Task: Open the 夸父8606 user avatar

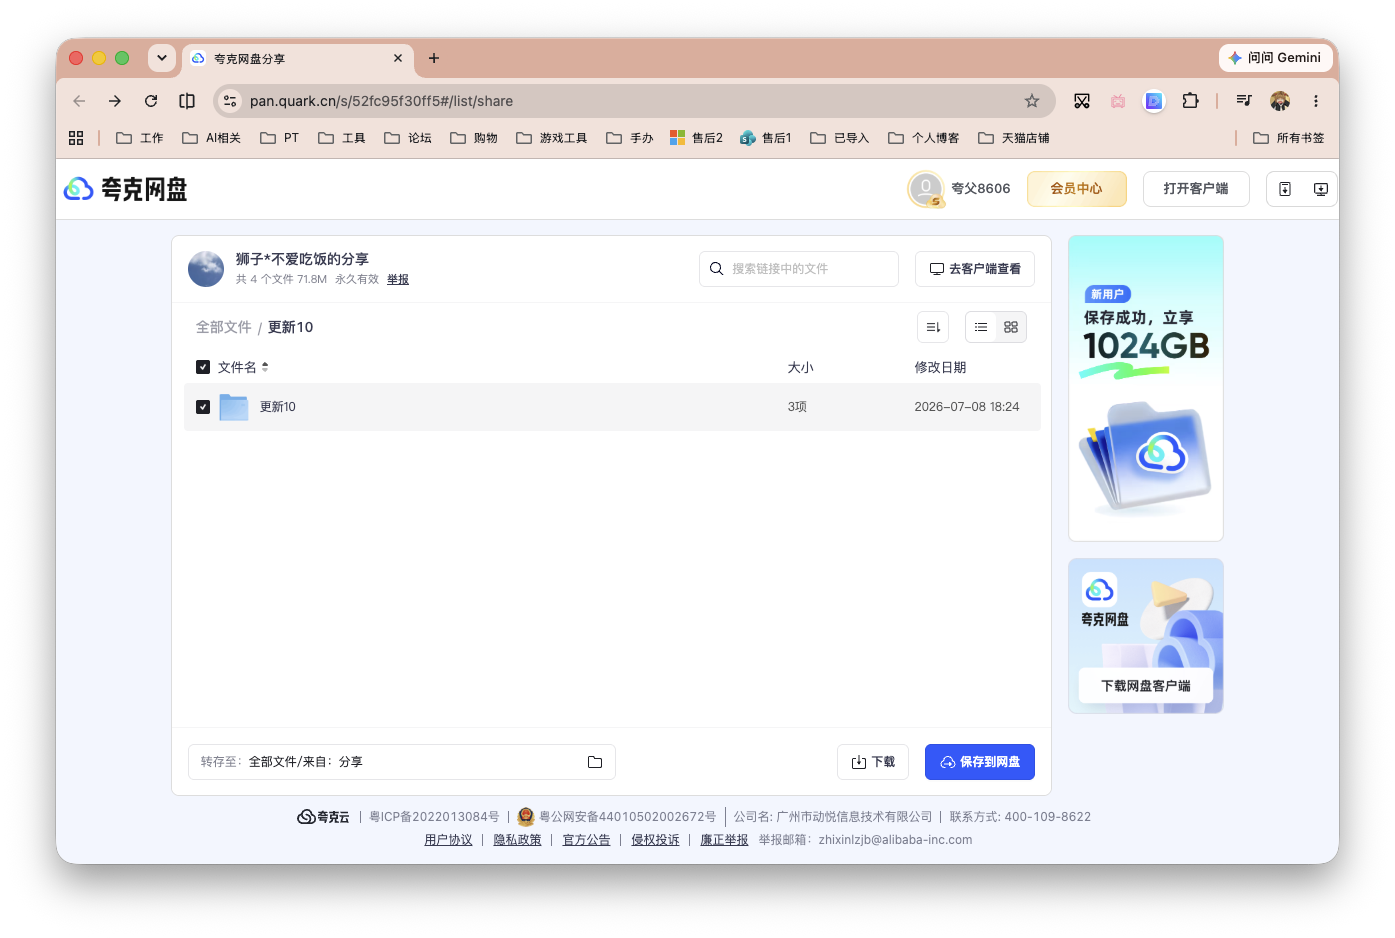Action: pyautogui.click(x=926, y=189)
